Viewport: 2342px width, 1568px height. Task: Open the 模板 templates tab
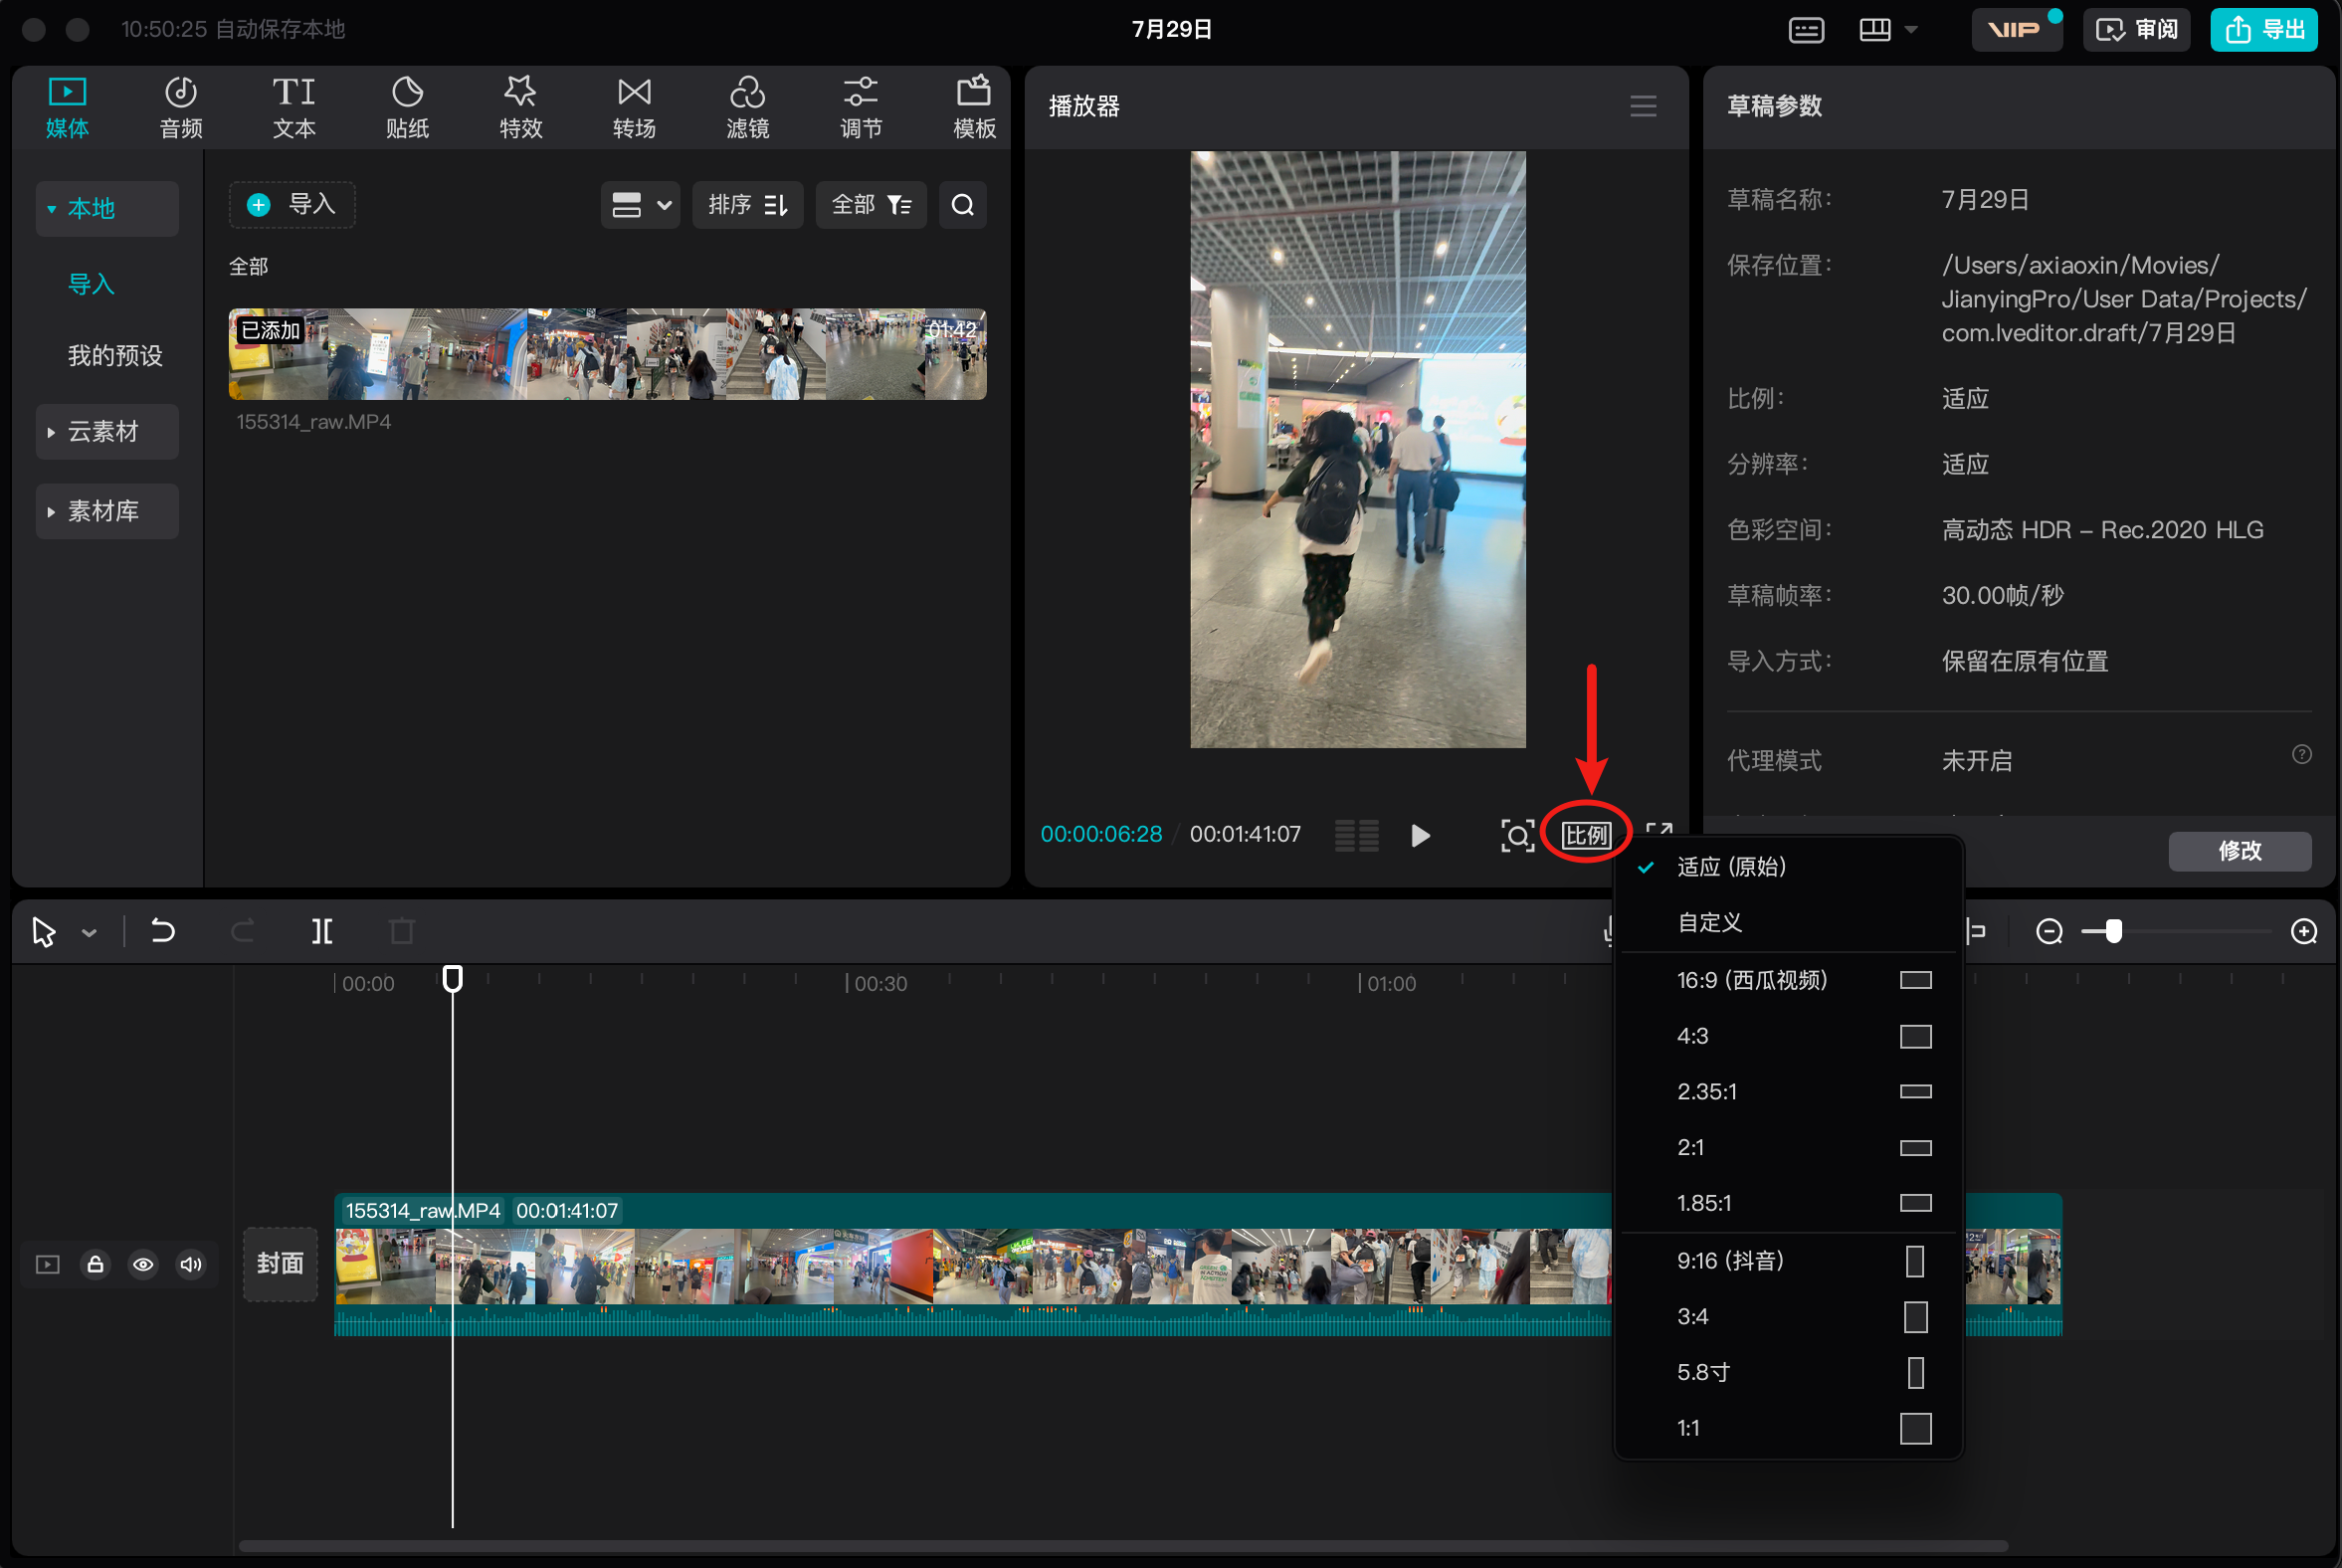974,108
